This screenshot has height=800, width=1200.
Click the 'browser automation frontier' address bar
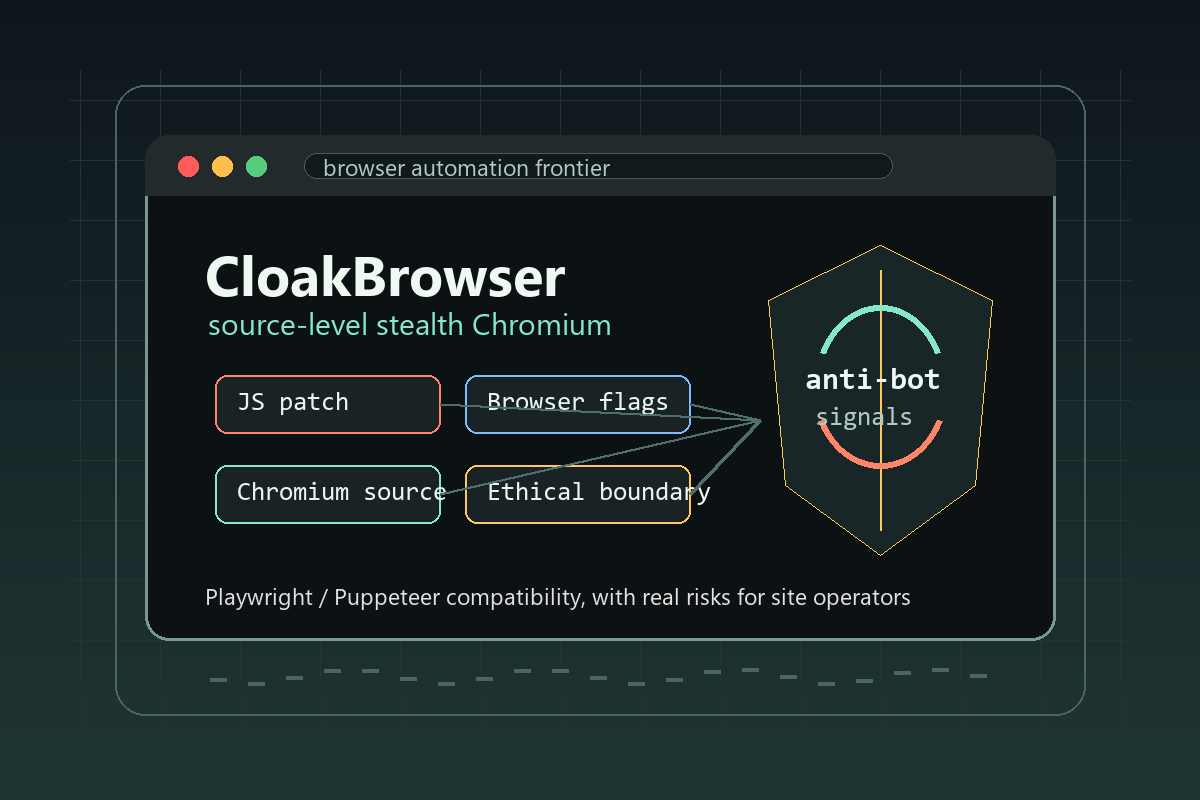[x=598, y=167]
